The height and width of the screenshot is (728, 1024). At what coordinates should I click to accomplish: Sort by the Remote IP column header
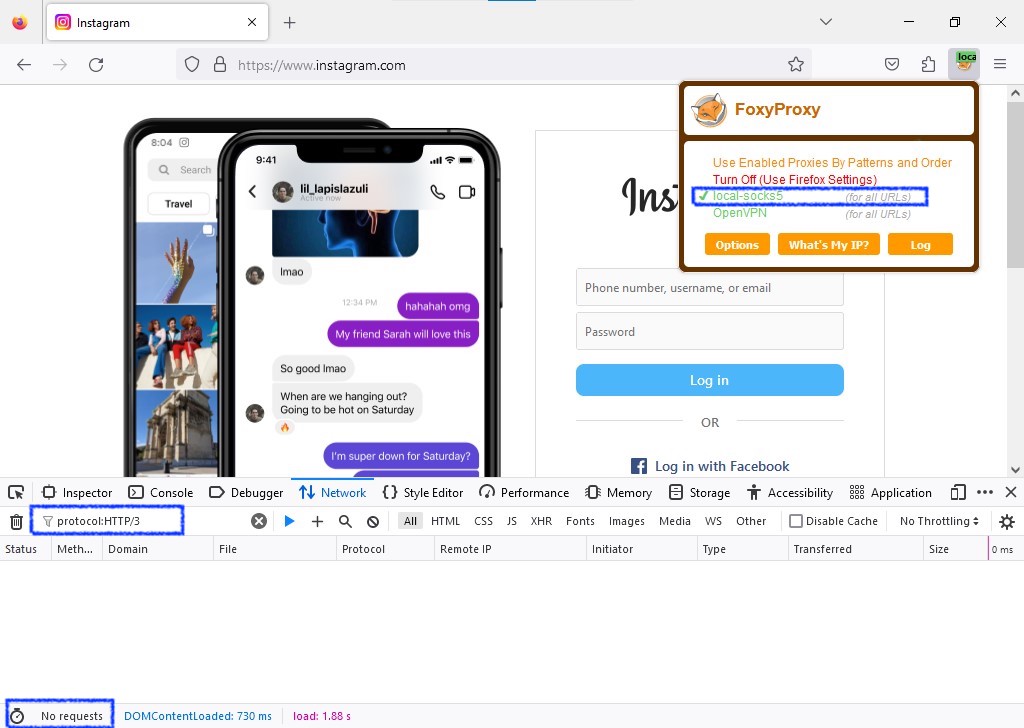tap(510, 549)
